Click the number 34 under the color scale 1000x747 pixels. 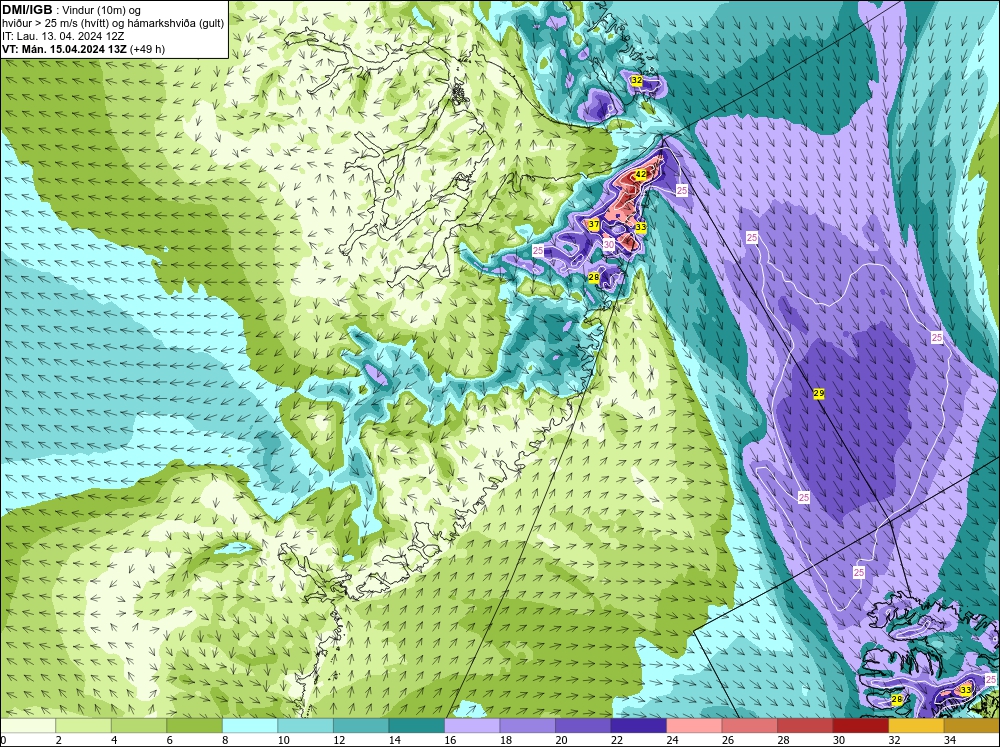[x=950, y=740]
